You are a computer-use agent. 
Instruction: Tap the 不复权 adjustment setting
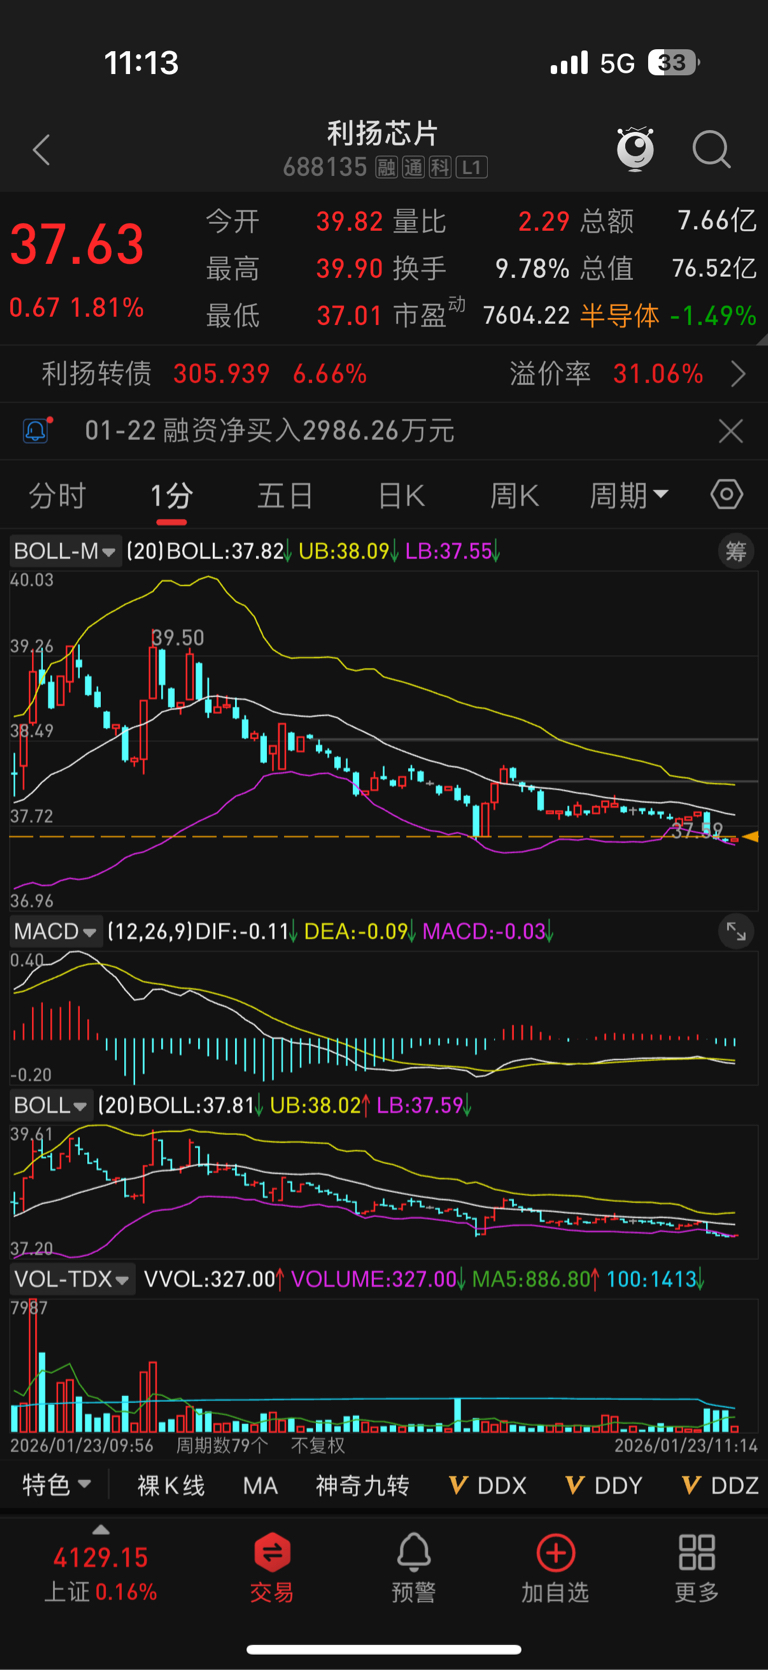pos(318,1445)
